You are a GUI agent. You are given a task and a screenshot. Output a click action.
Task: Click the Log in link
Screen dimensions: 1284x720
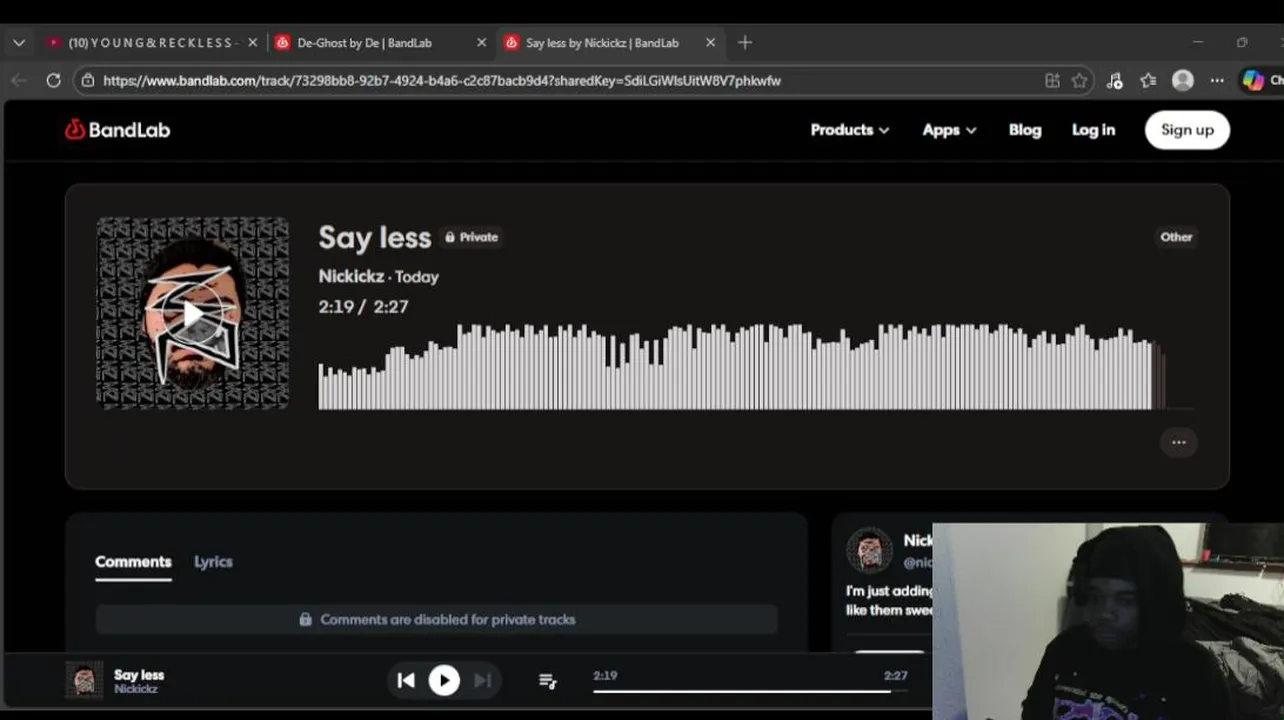click(x=1093, y=130)
